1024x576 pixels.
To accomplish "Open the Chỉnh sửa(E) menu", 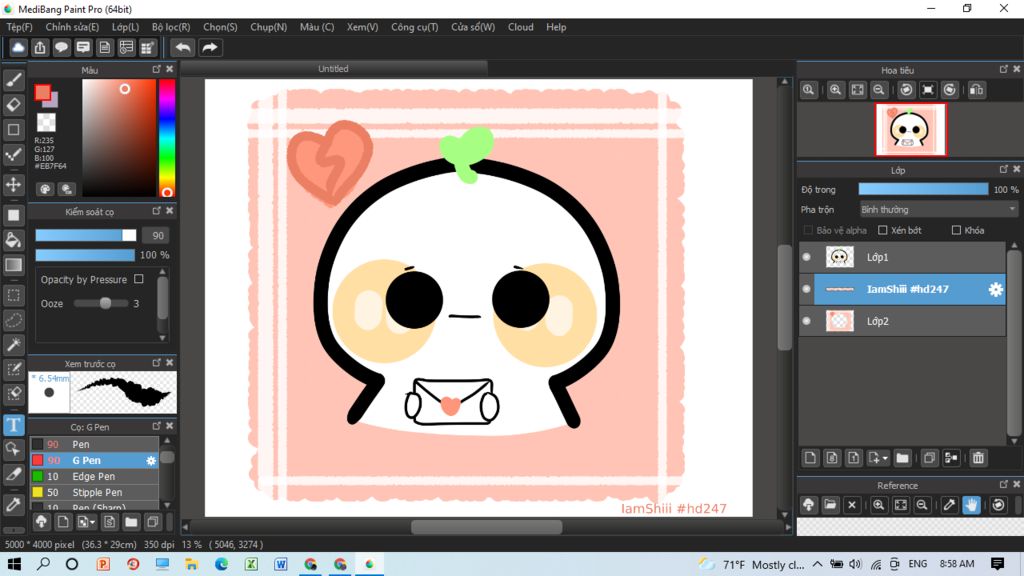I will point(72,27).
